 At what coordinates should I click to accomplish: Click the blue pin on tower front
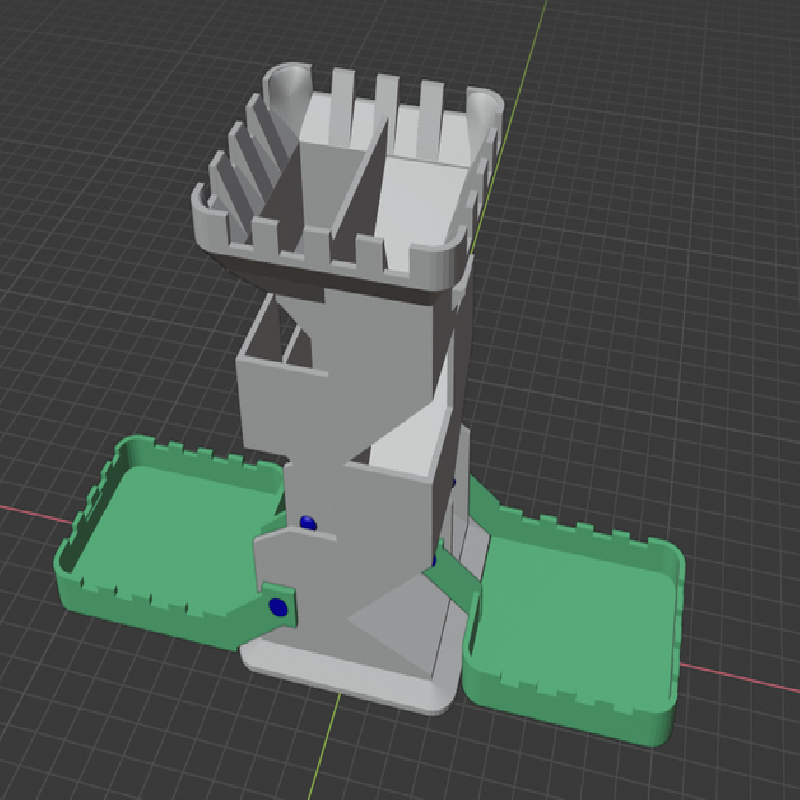coord(308,523)
